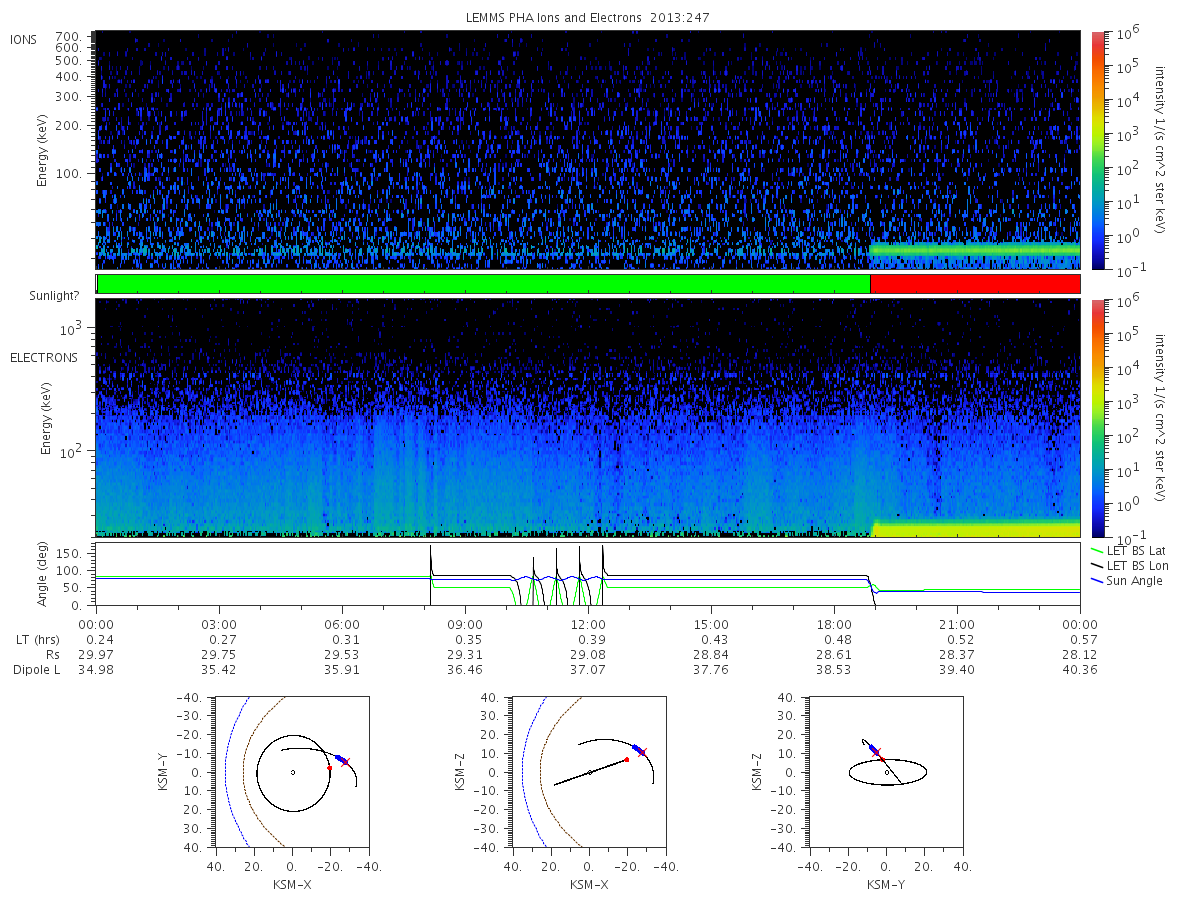Click the red X marker in KSM-Y/KSM-Z plot

coord(876,752)
